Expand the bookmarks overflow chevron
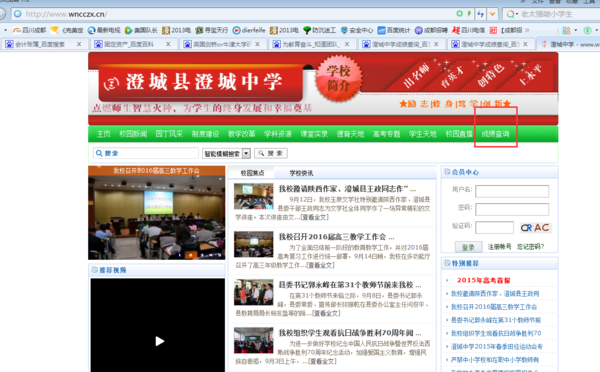Image resolution: width=600 pixels, height=372 pixels. (x=527, y=30)
